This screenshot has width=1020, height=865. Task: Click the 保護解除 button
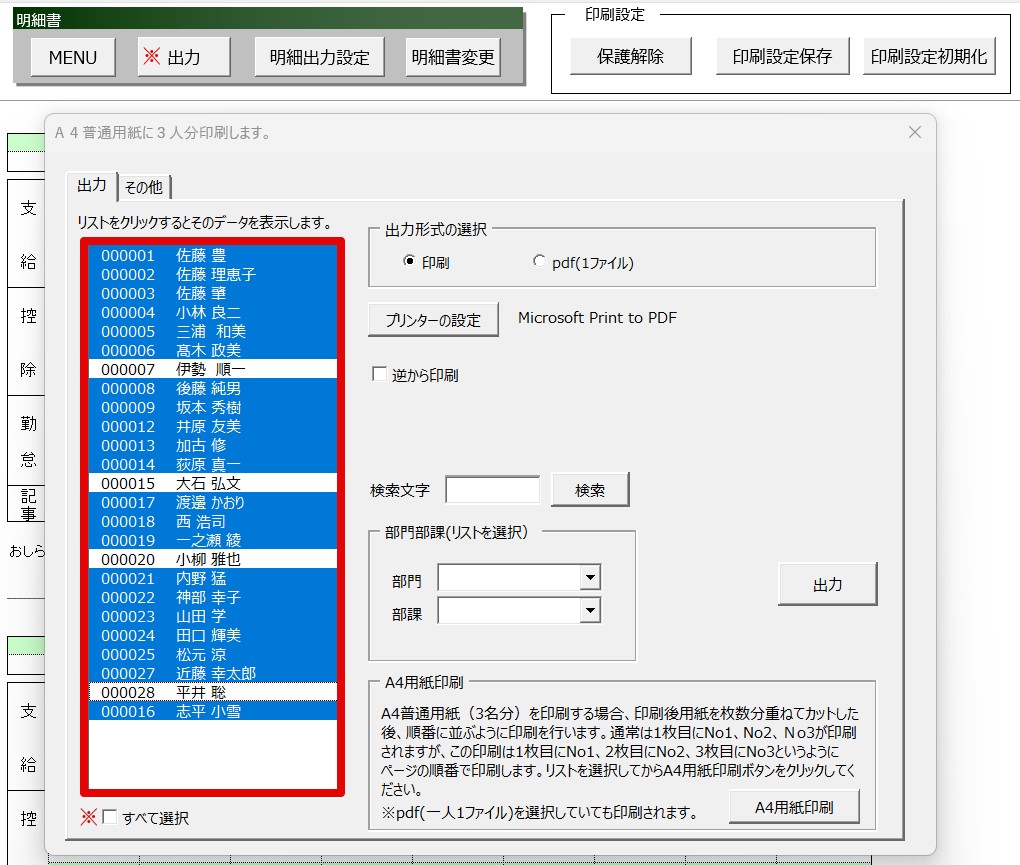tap(630, 57)
